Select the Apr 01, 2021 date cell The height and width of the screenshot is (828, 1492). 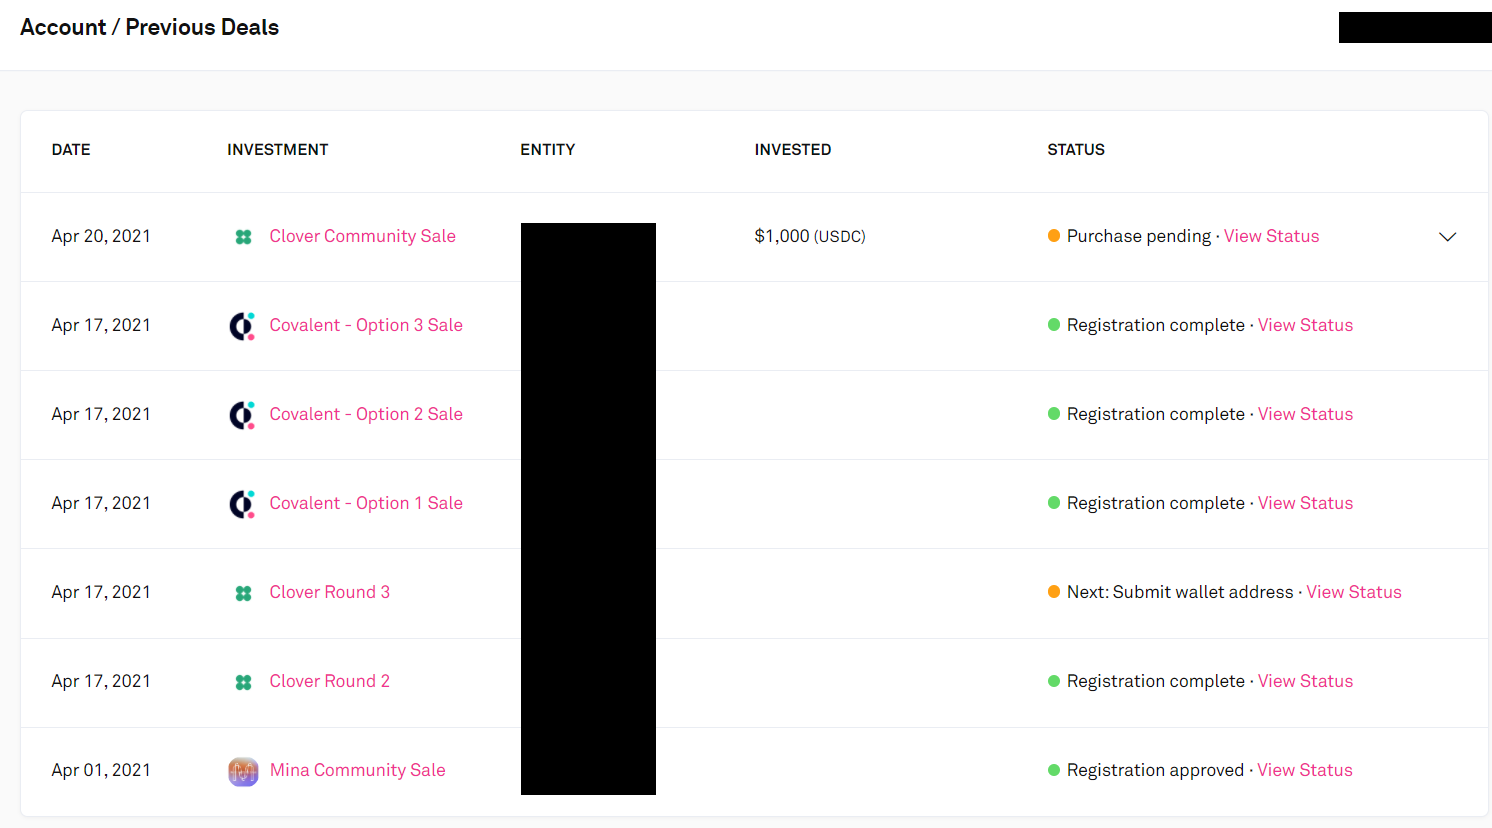(x=101, y=770)
